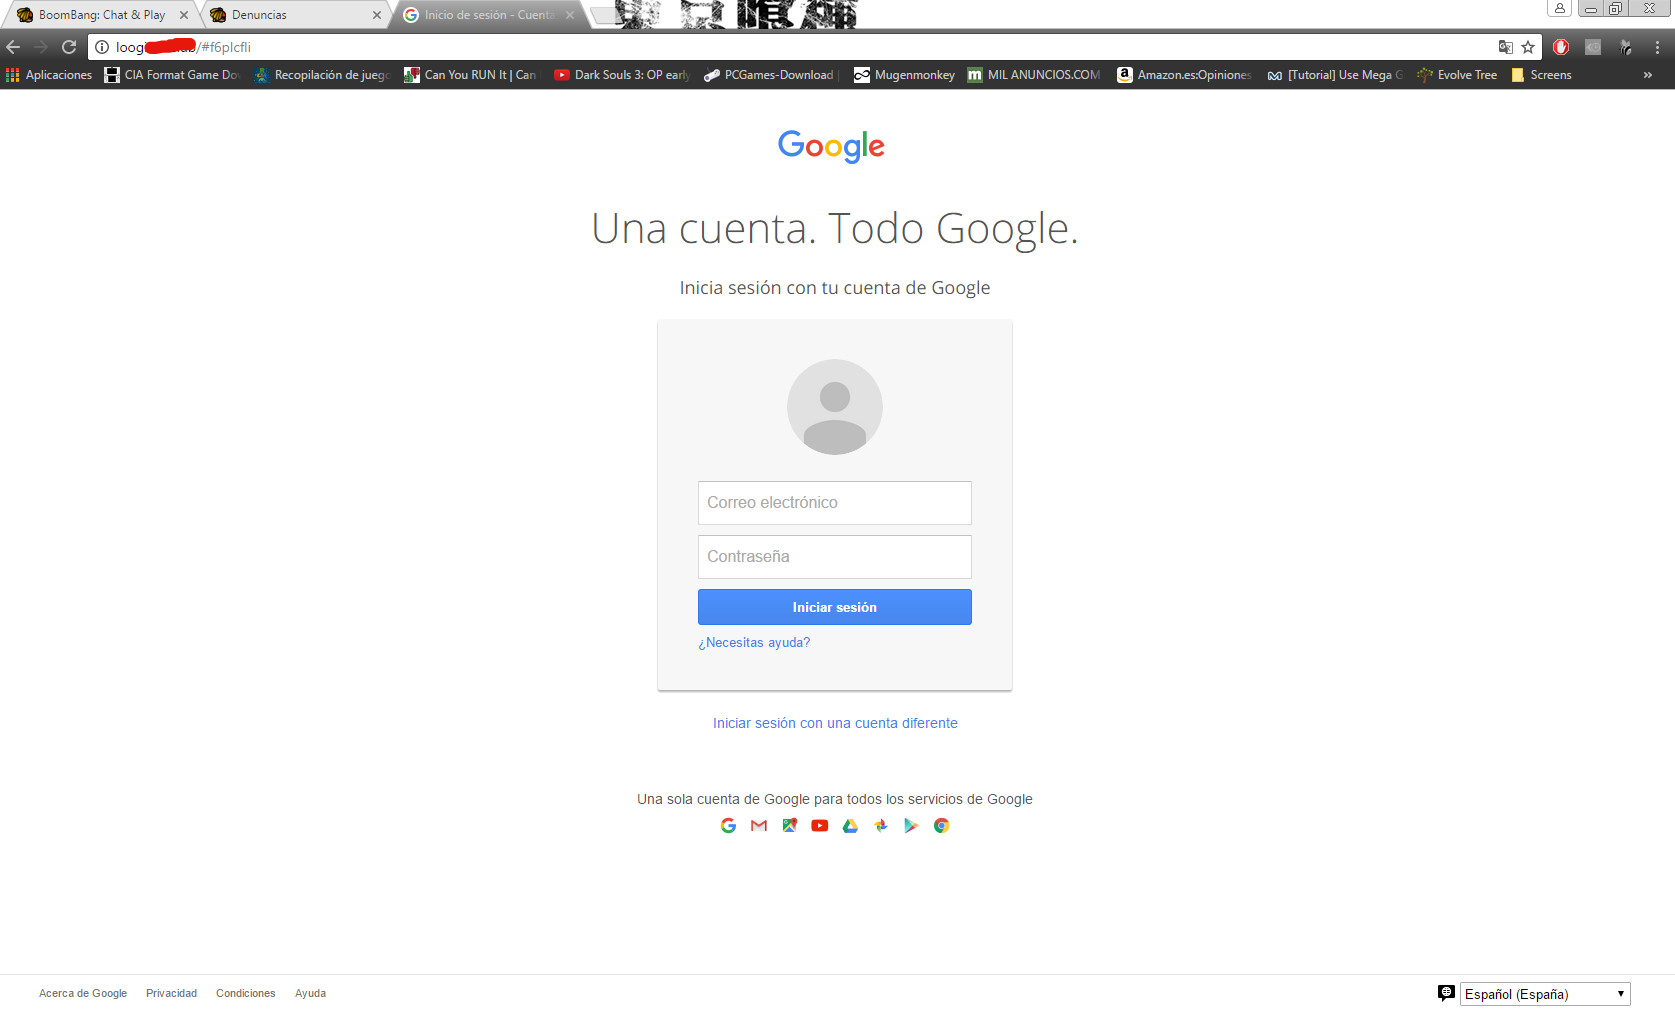Click the YouTube service icon
Image resolution: width=1675 pixels, height=1009 pixels.
820,825
